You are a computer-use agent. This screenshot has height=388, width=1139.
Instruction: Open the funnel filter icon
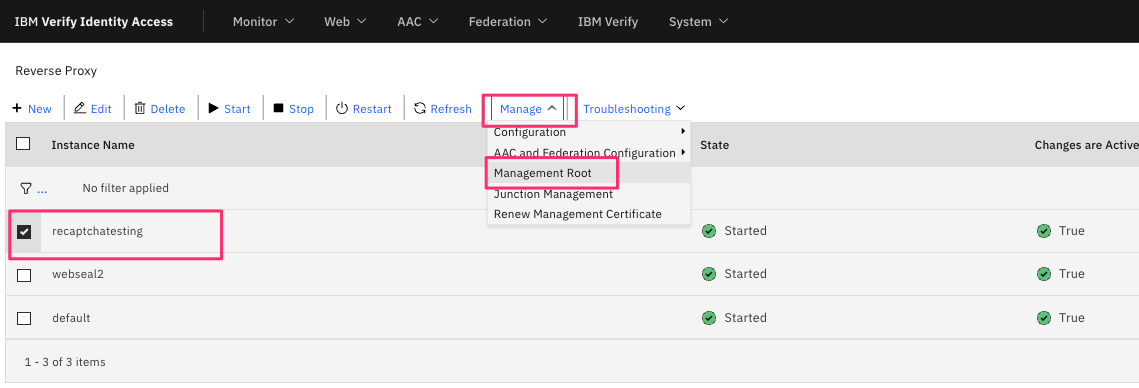pos(25,188)
